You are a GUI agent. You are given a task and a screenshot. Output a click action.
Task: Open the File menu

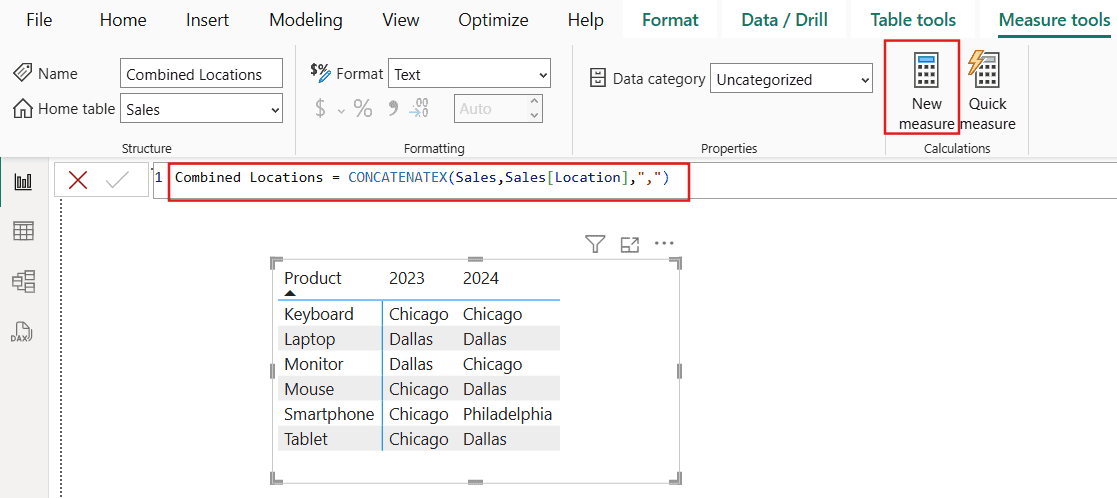pos(39,19)
